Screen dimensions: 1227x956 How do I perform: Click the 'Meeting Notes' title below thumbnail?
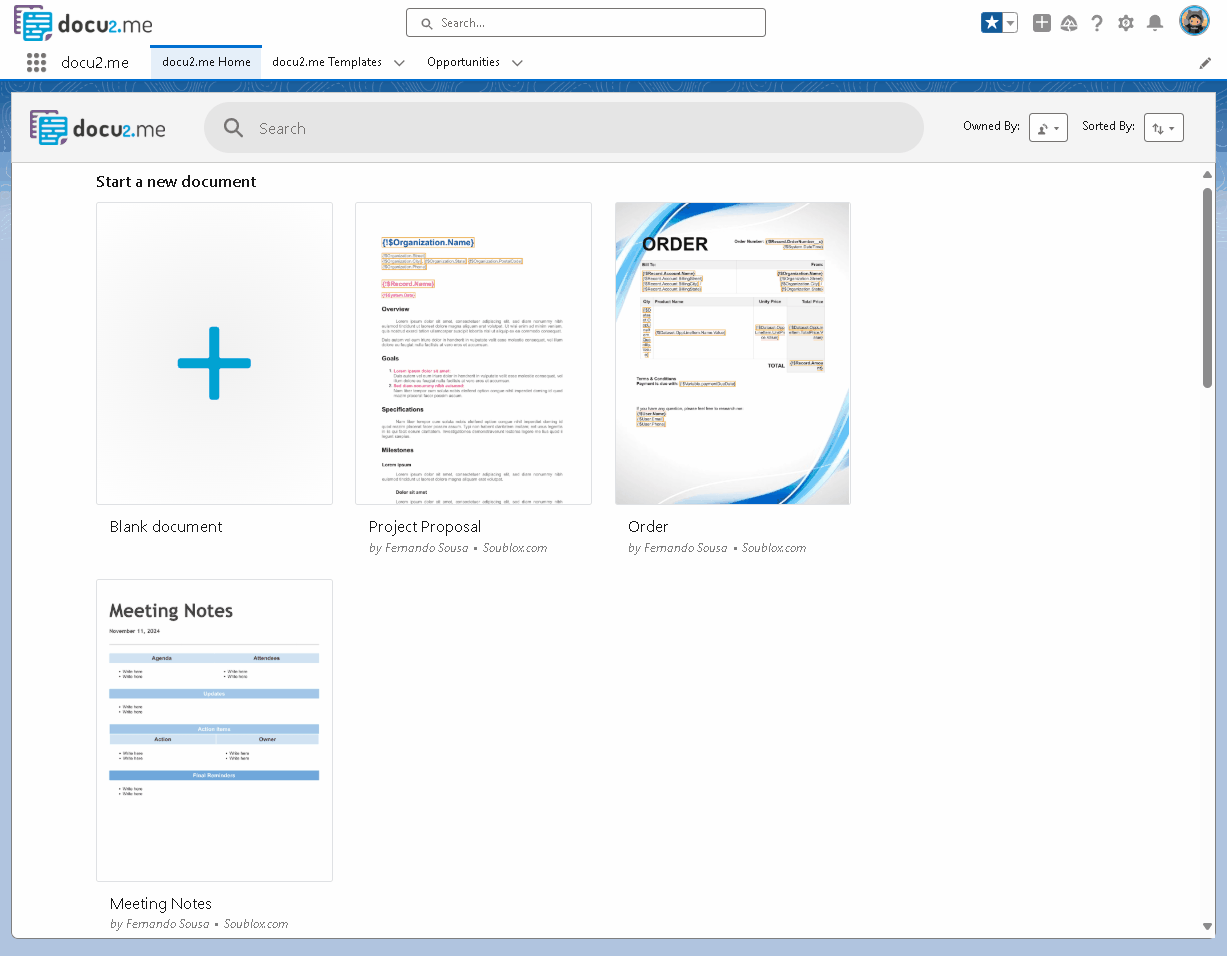[x=161, y=904]
